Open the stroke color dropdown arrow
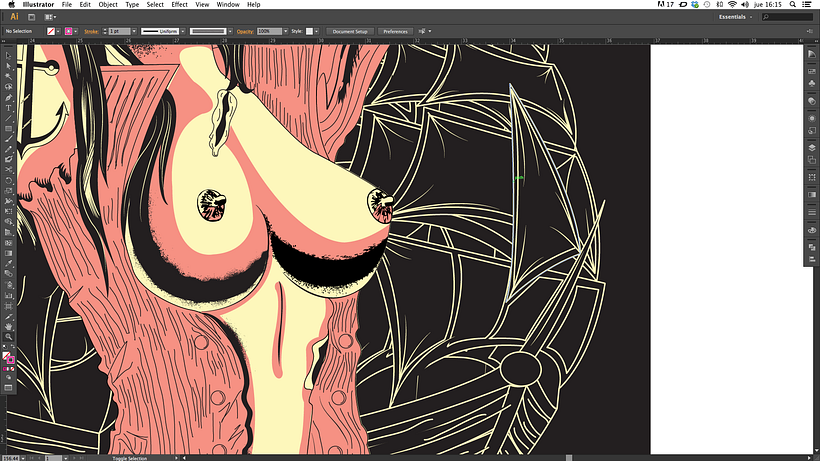This screenshot has width=820, height=461. [76, 31]
